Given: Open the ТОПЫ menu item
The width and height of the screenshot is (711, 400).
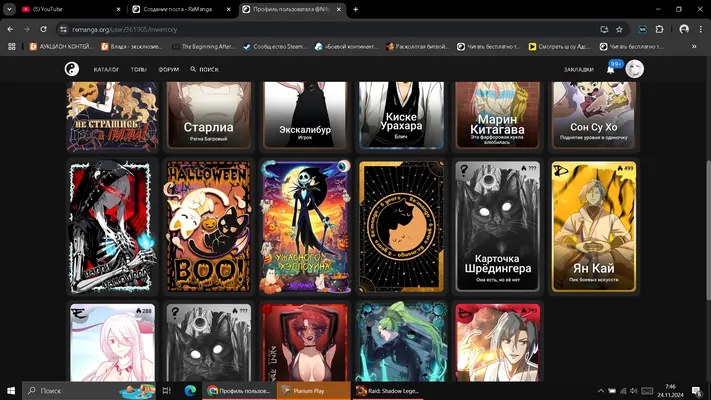Looking at the screenshot, I should coord(138,69).
